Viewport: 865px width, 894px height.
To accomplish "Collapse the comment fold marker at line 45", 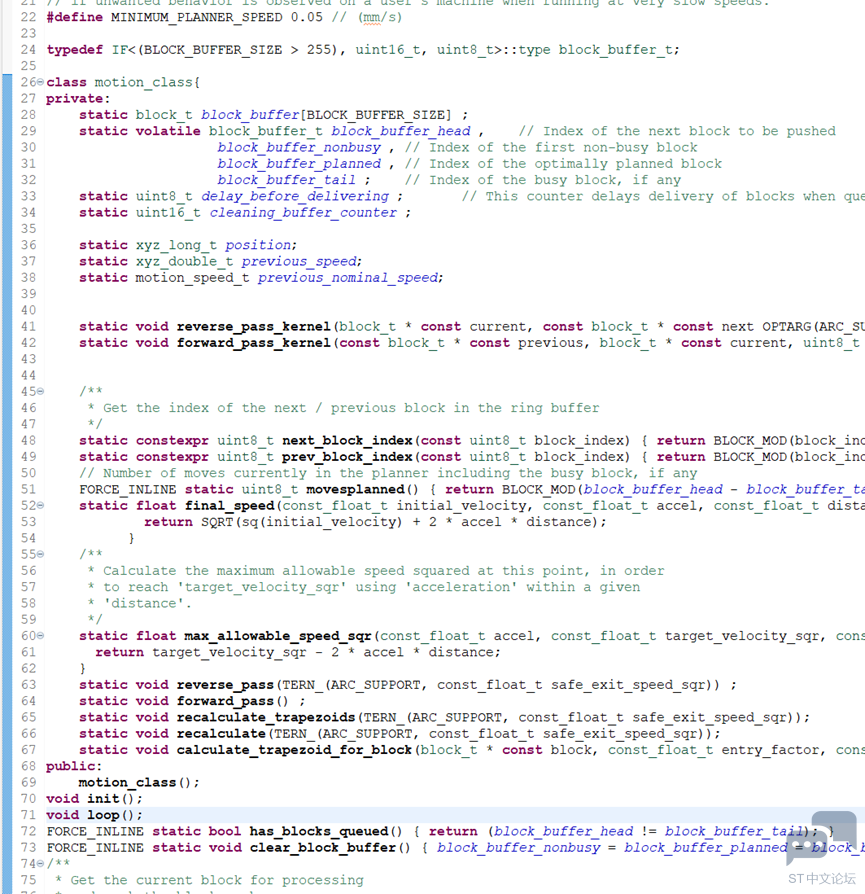I will point(40,391).
